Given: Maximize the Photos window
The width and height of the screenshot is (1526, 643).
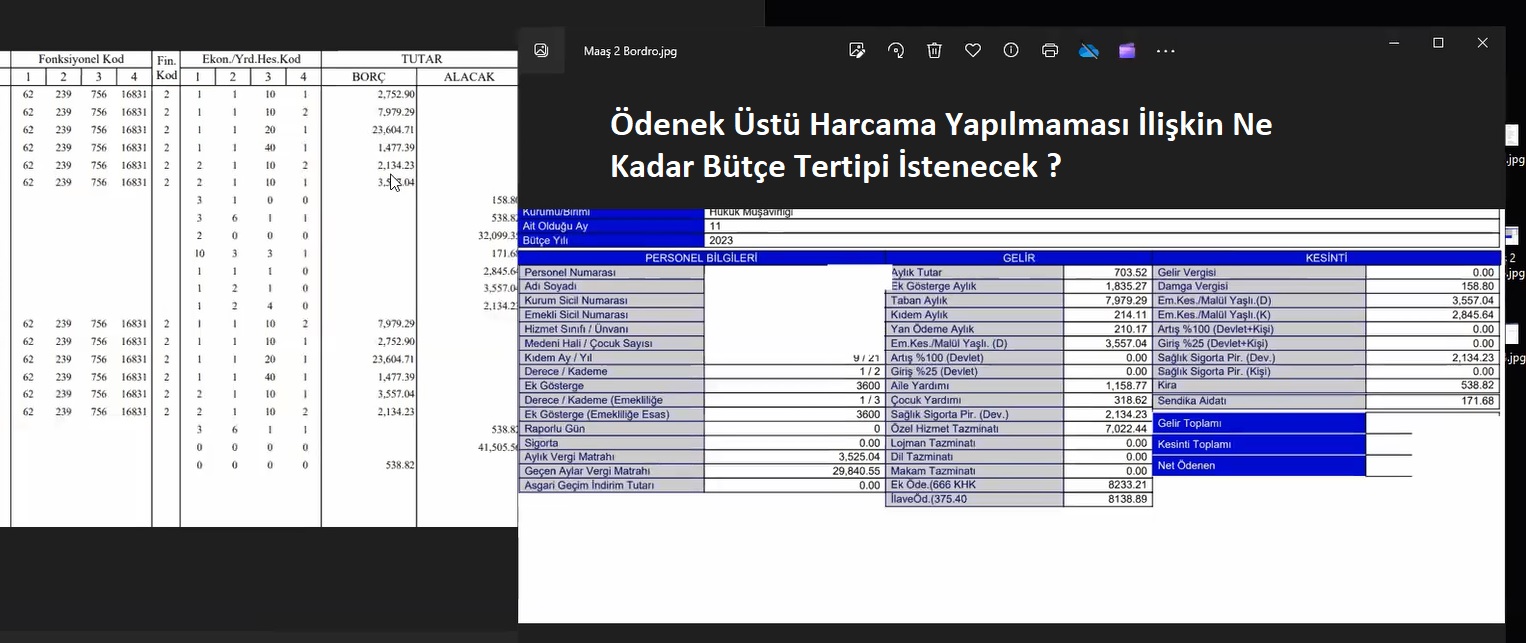Looking at the screenshot, I should (x=1438, y=43).
